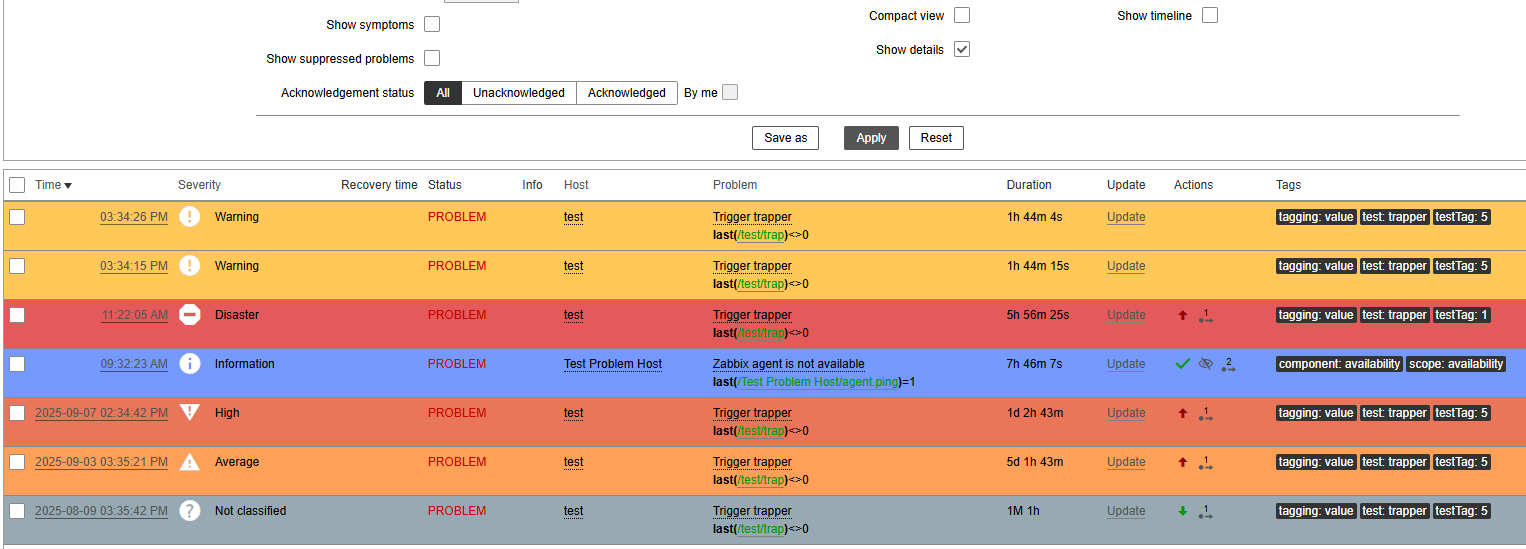Click the testTag: 1 tag
This screenshot has height=549, width=1526.
[1461, 315]
